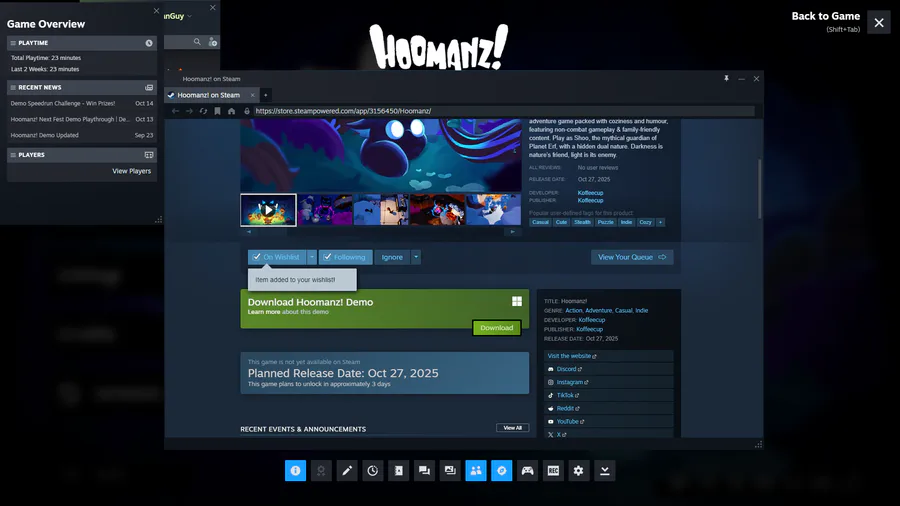Go to browser home page icon
Screen dimensions: 900x506
click(x=231, y=111)
